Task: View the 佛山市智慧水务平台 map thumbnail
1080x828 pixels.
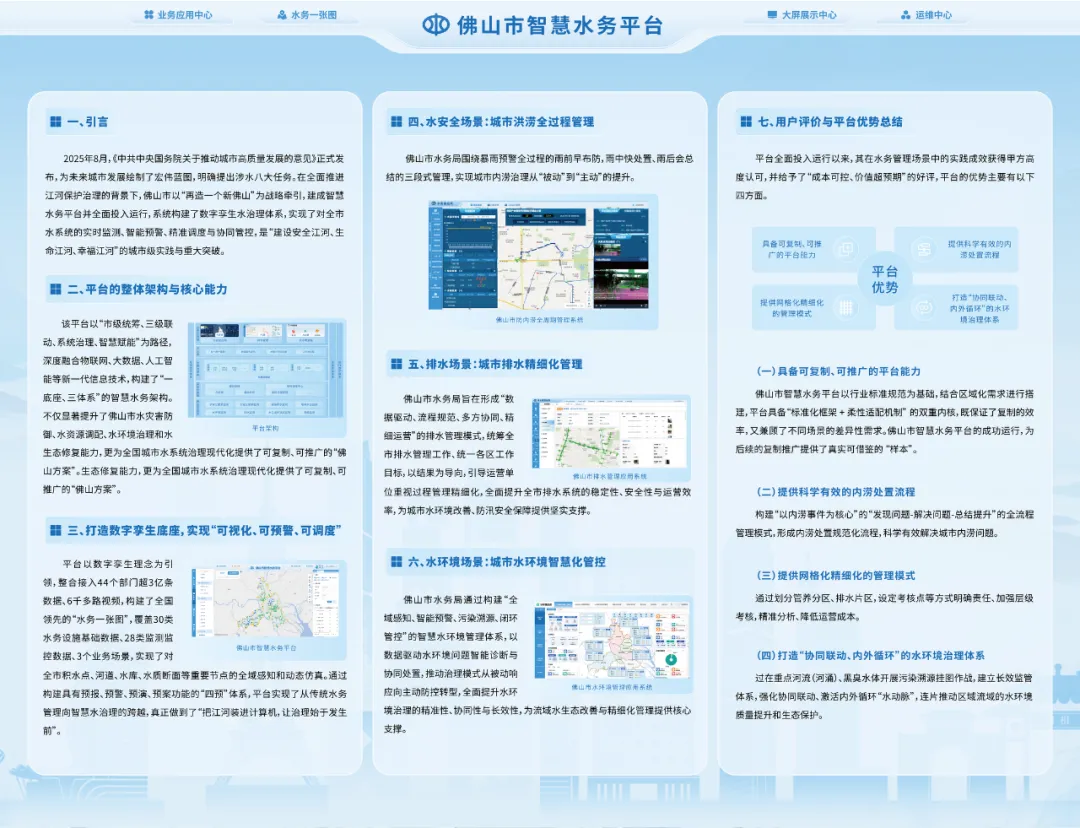Action: 267,595
